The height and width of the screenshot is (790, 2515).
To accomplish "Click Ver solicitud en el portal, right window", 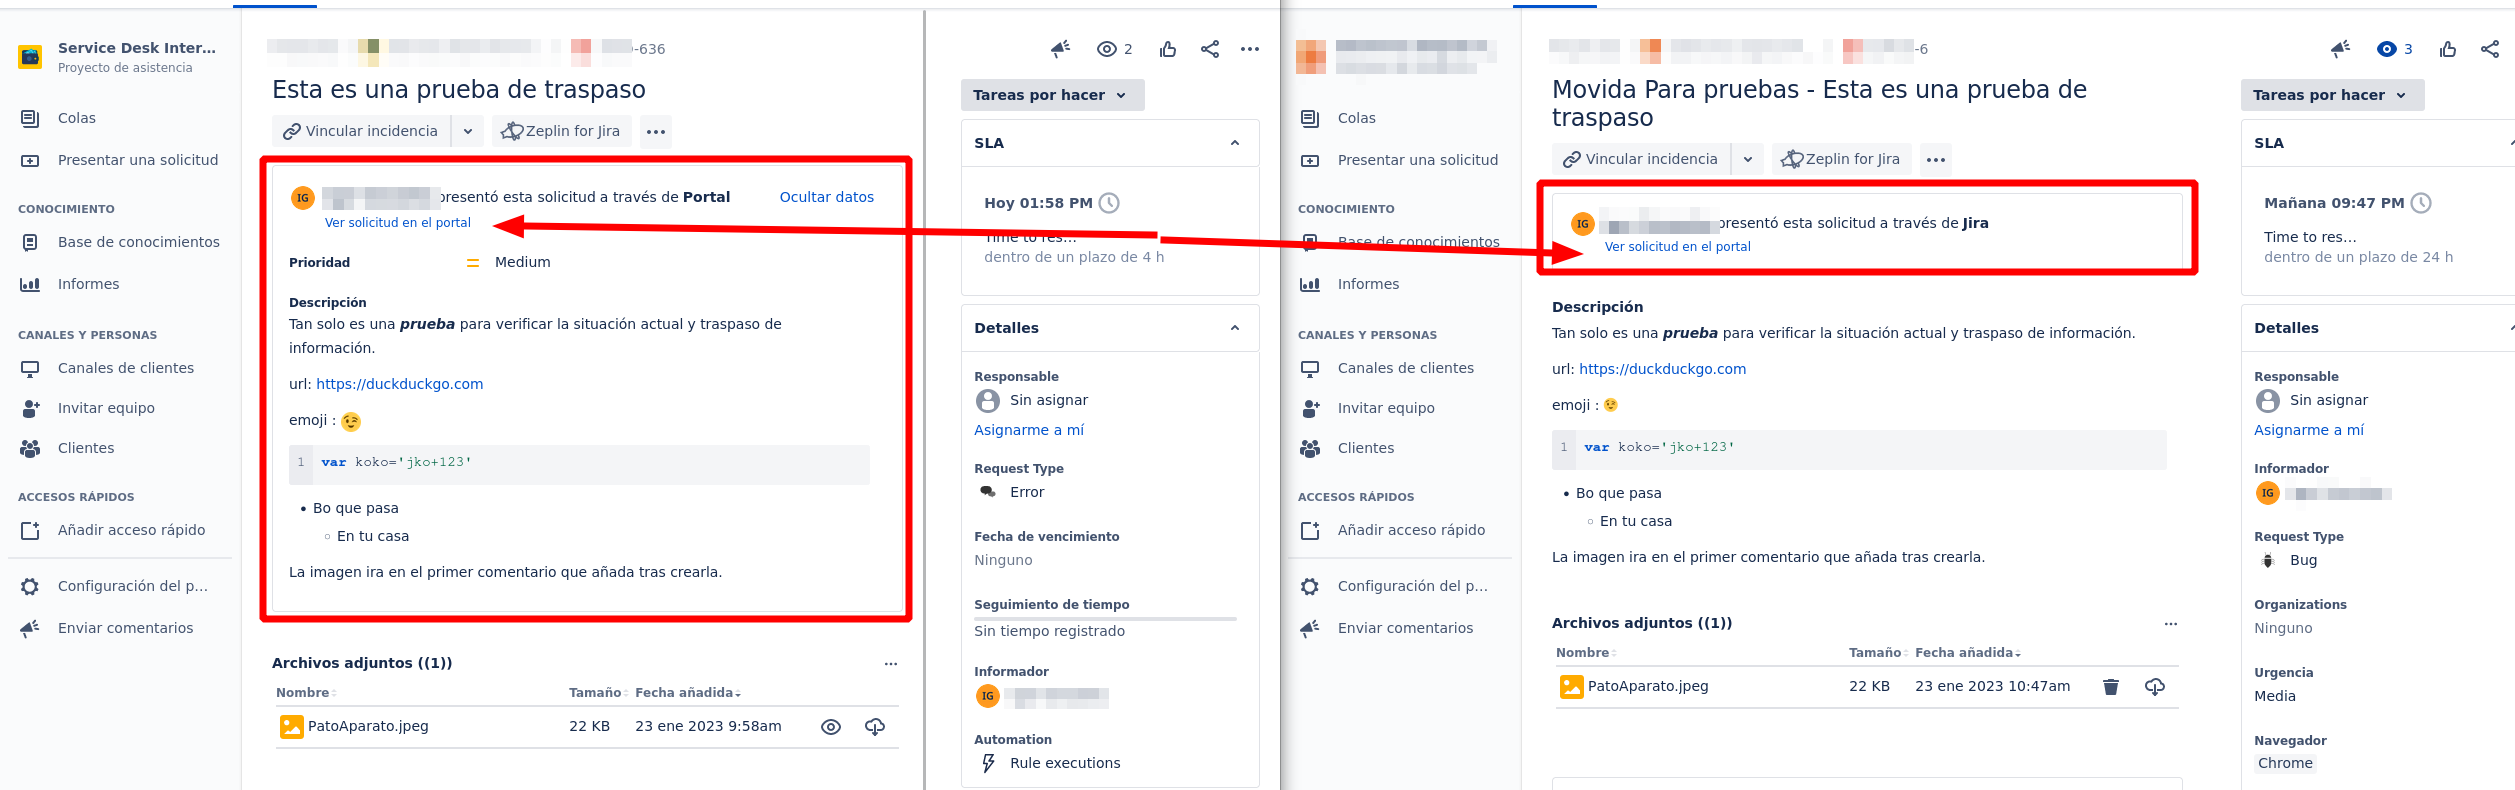I will pyautogui.click(x=1677, y=247).
